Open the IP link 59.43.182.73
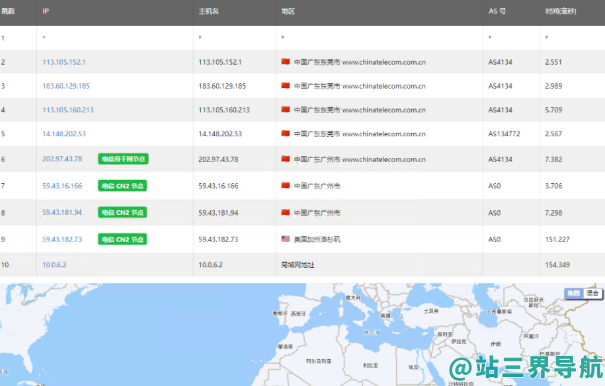The width and height of the screenshot is (605, 386). [62, 239]
